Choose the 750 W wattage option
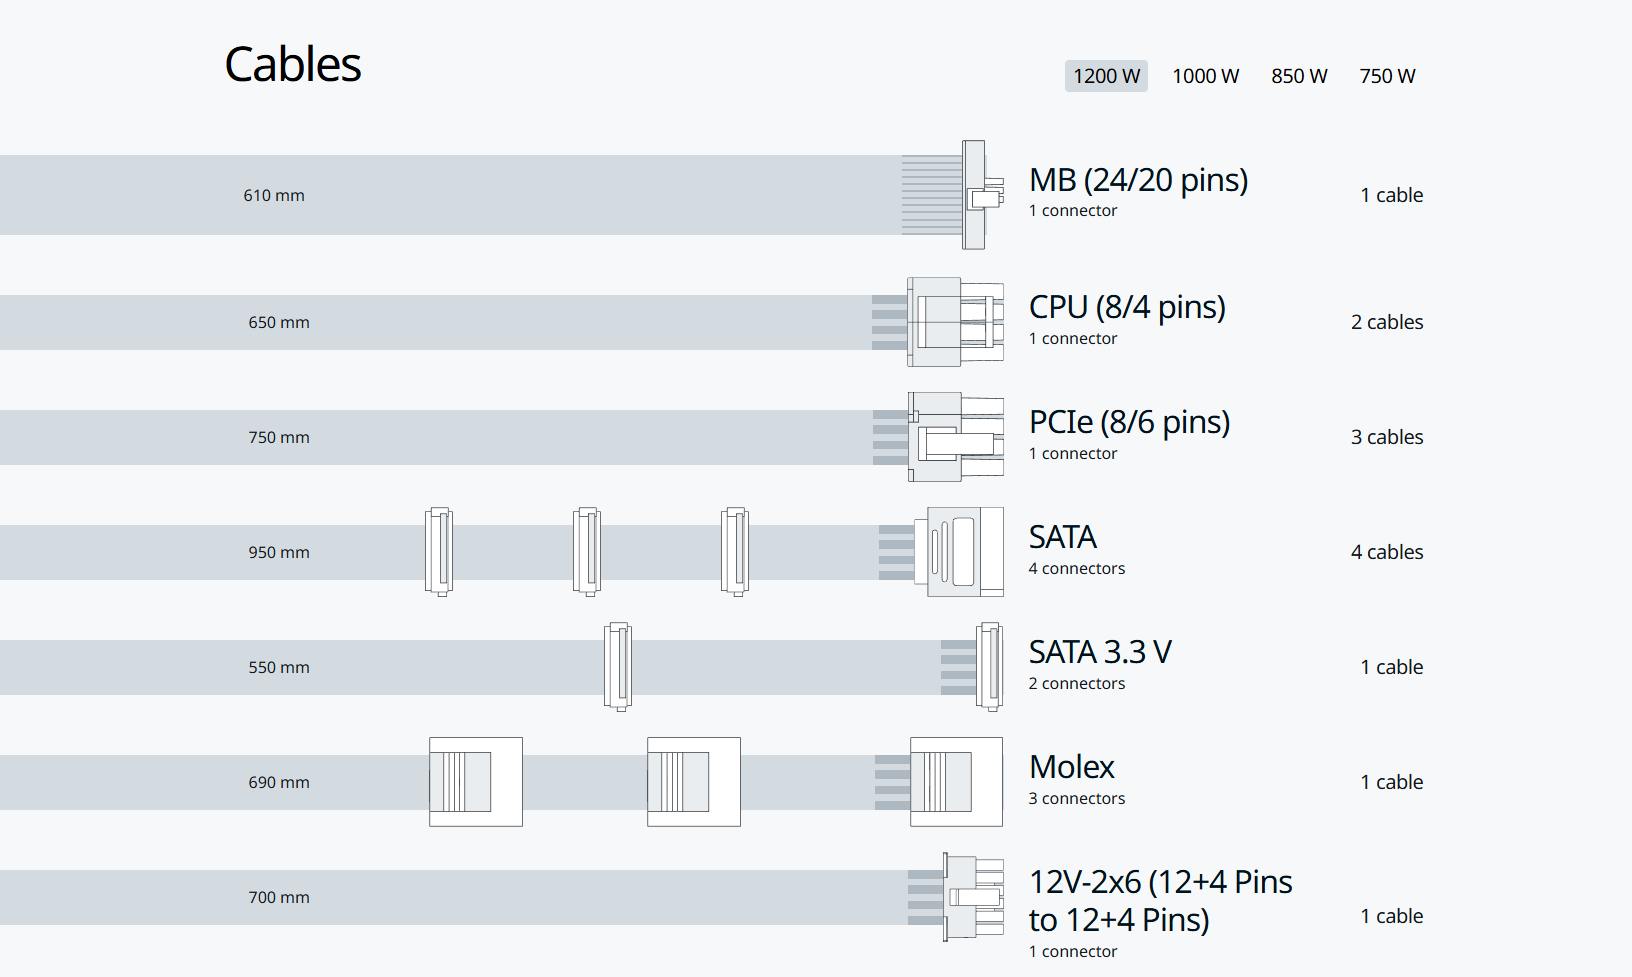Viewport: 1632px width, 977px height. click(x=1387, y=76)
